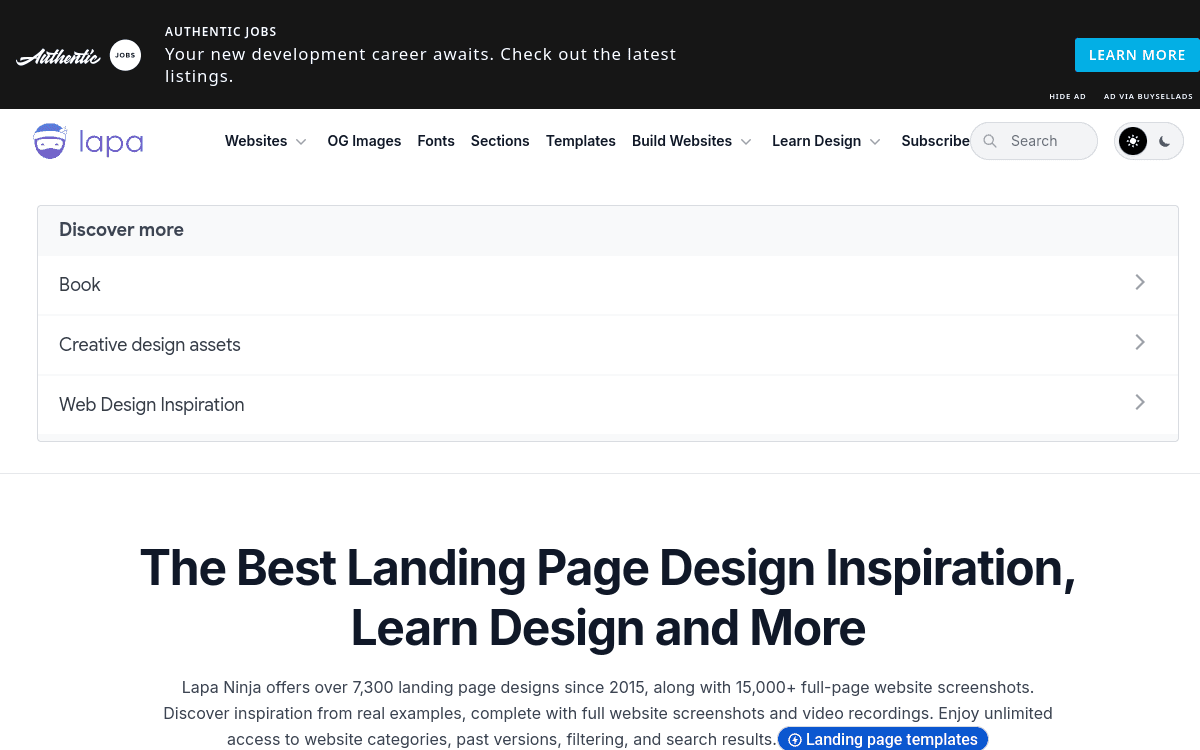Hide the ad via Hide Ad link
The height and width of the screenshot is (750, 1200).
click(1067, 97)
